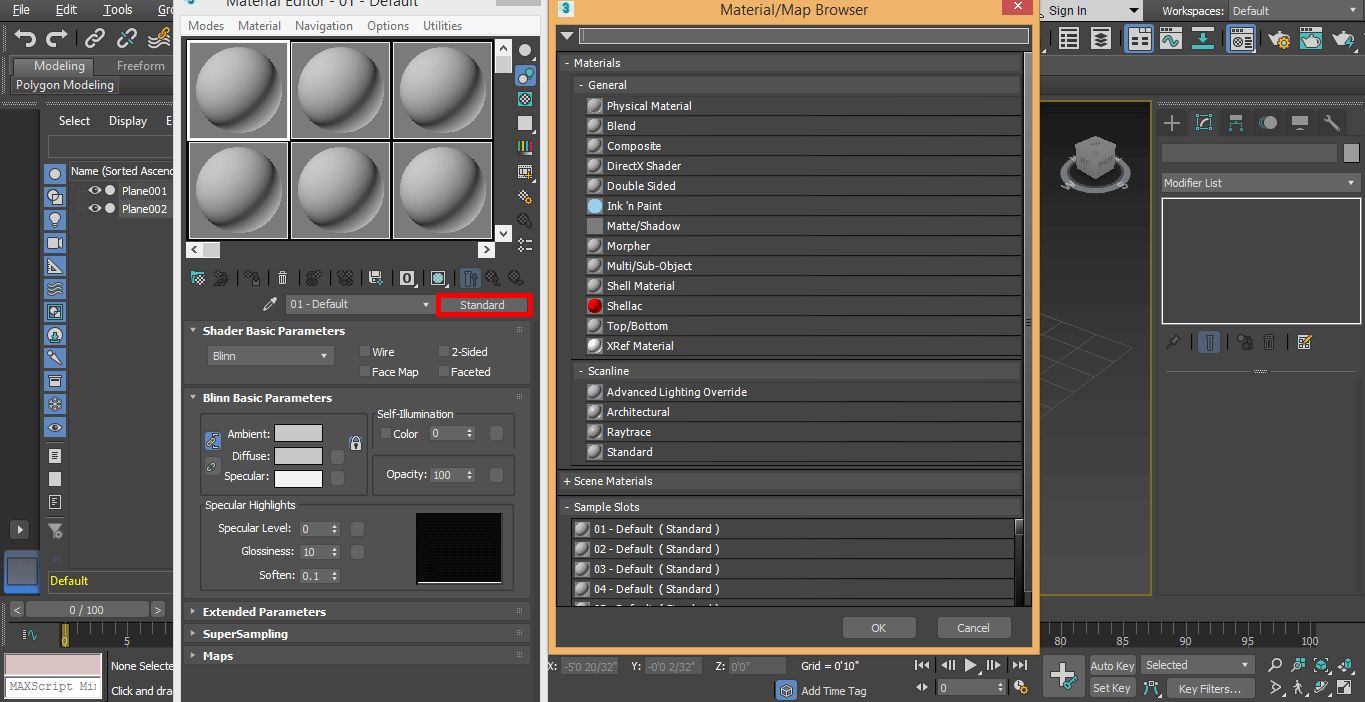Click the Undo arrow in main toolbar
The width and height of the screenshot is (1365, 702).
click(26, 39)
